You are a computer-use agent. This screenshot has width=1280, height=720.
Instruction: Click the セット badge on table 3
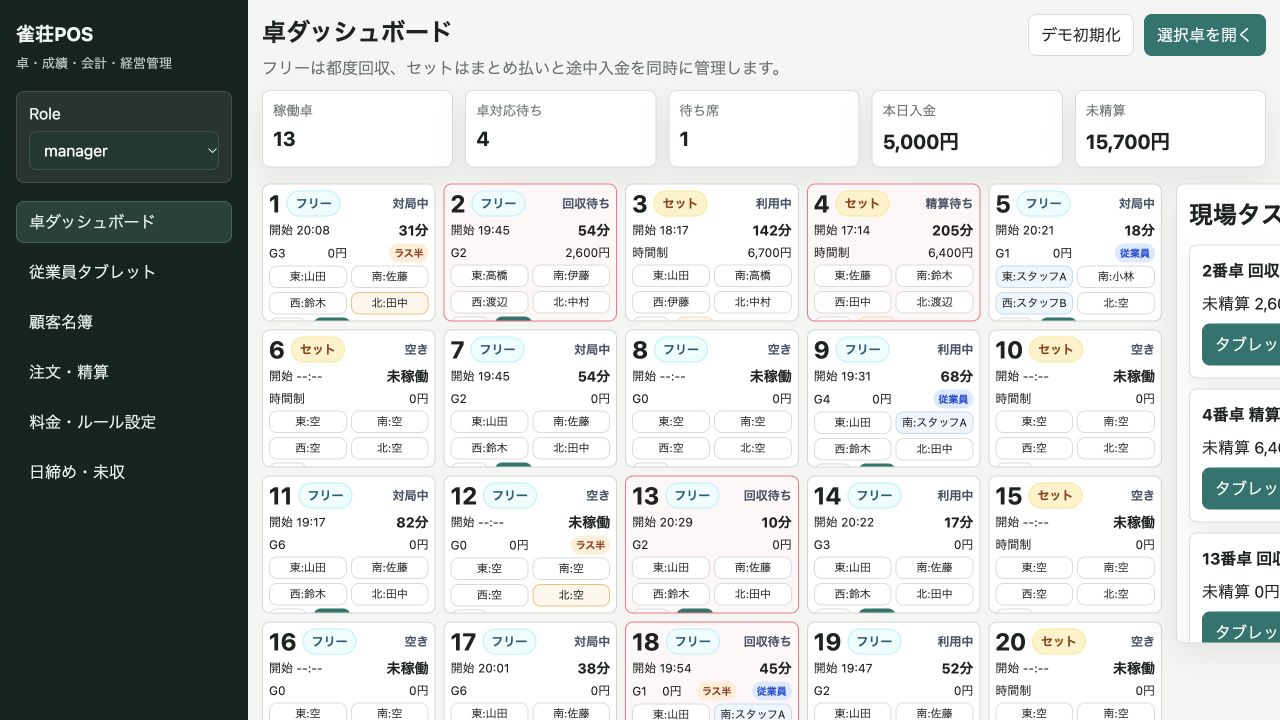coord(680,204)
